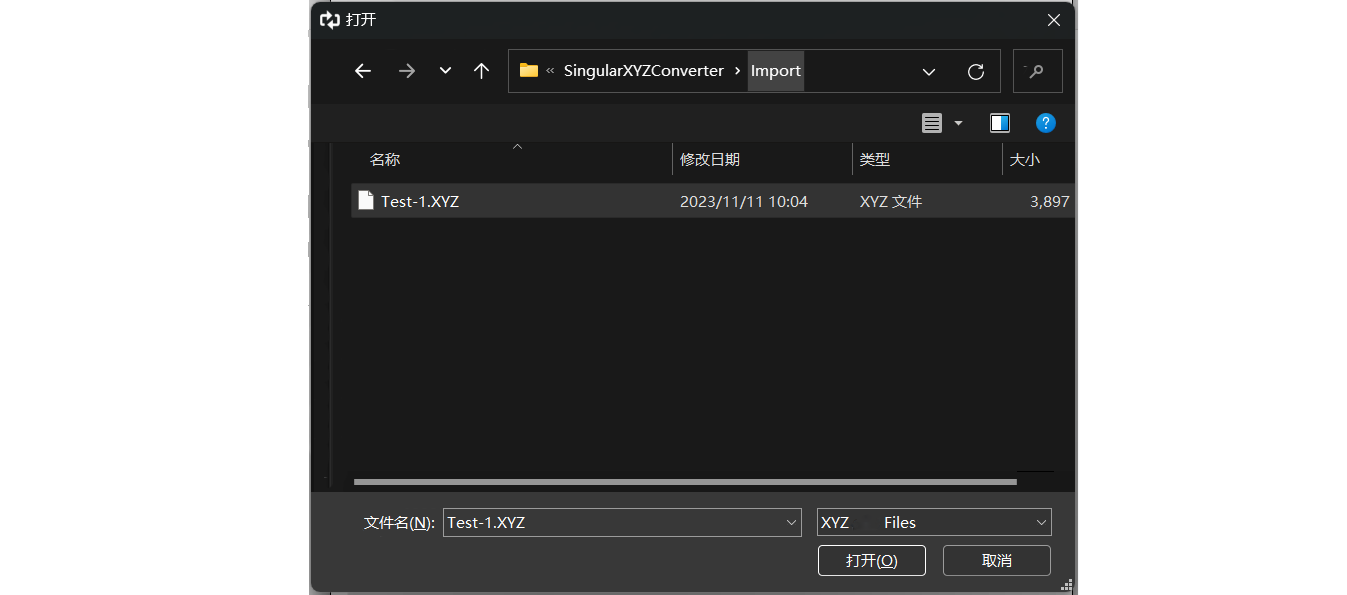Expand the file name suggestions dropdown

coord(793,522)
